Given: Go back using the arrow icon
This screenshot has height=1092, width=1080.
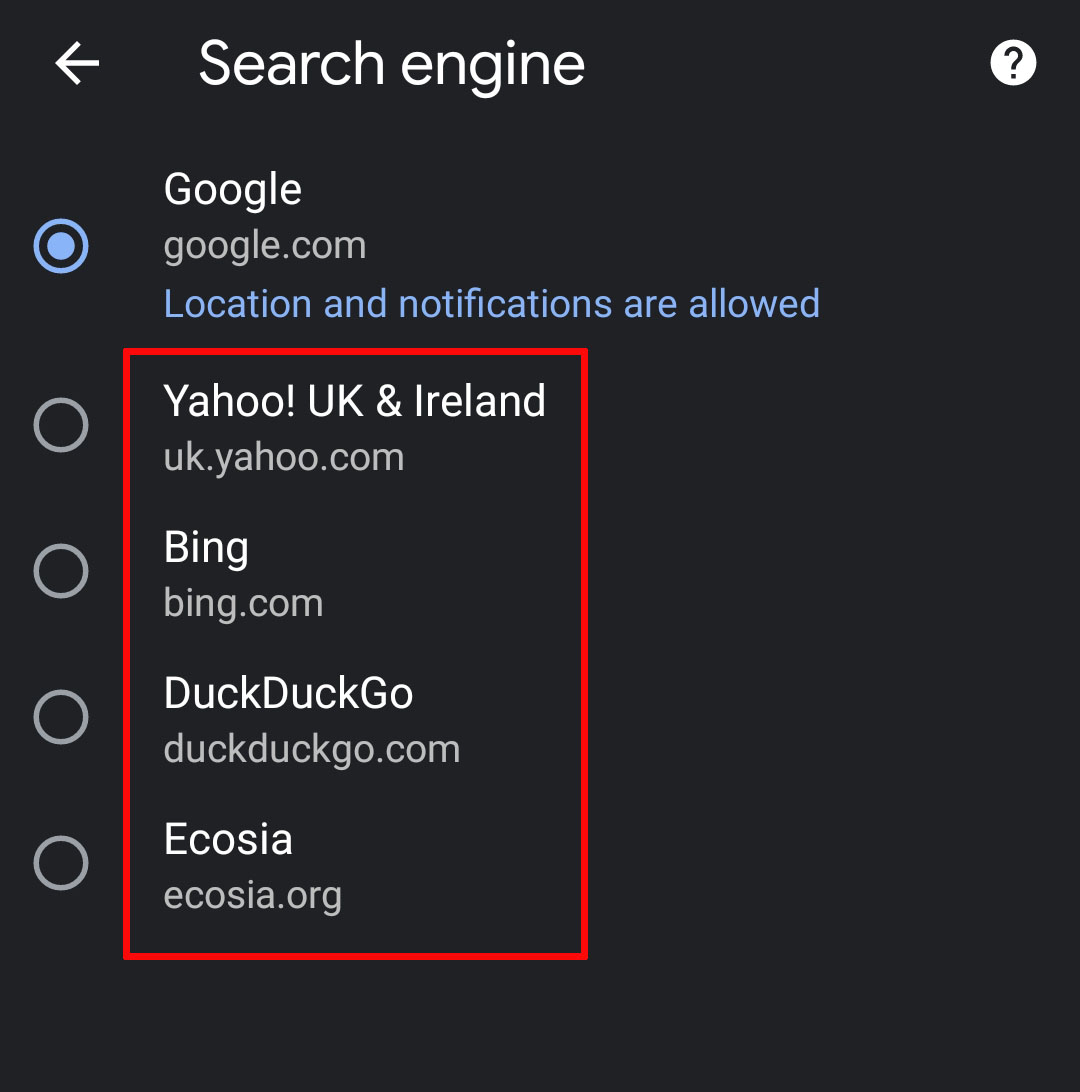Looking at the screenshot, I should 77,63.
